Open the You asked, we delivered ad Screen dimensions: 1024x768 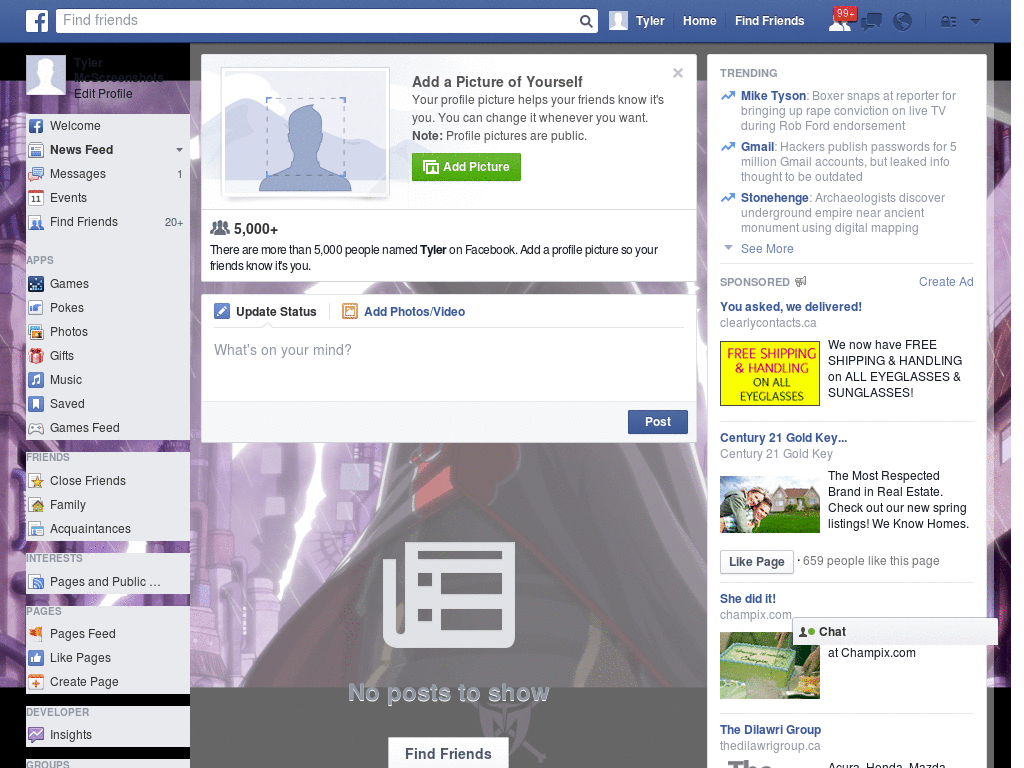click(790, 306)
